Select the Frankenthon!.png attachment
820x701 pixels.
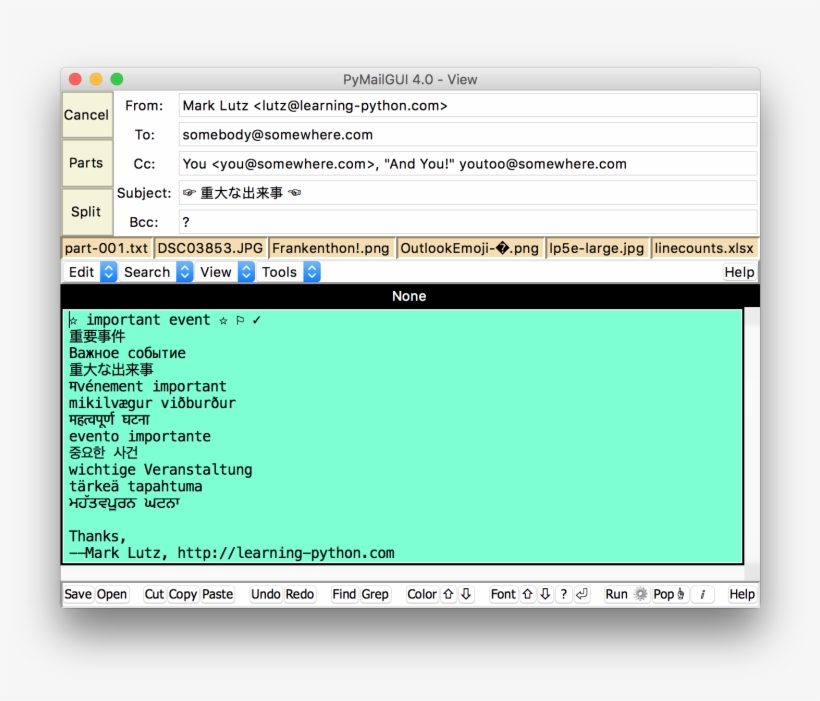pyautogui.click(x=331, y=248)
